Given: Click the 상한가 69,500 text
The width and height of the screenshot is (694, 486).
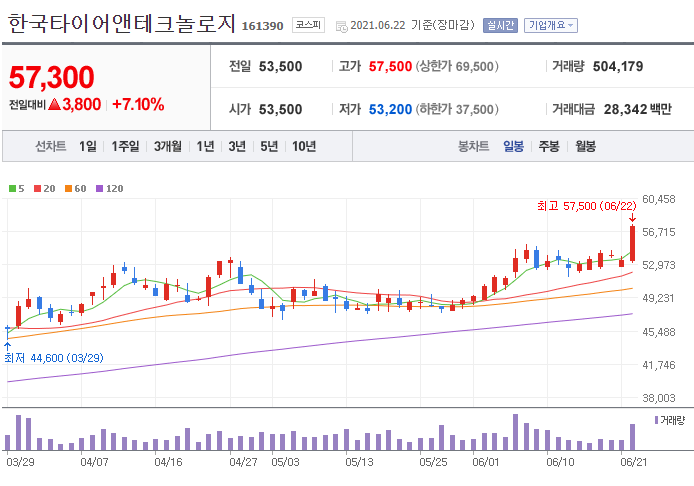Looking at the screenshot, I should (x=457, y=66).
